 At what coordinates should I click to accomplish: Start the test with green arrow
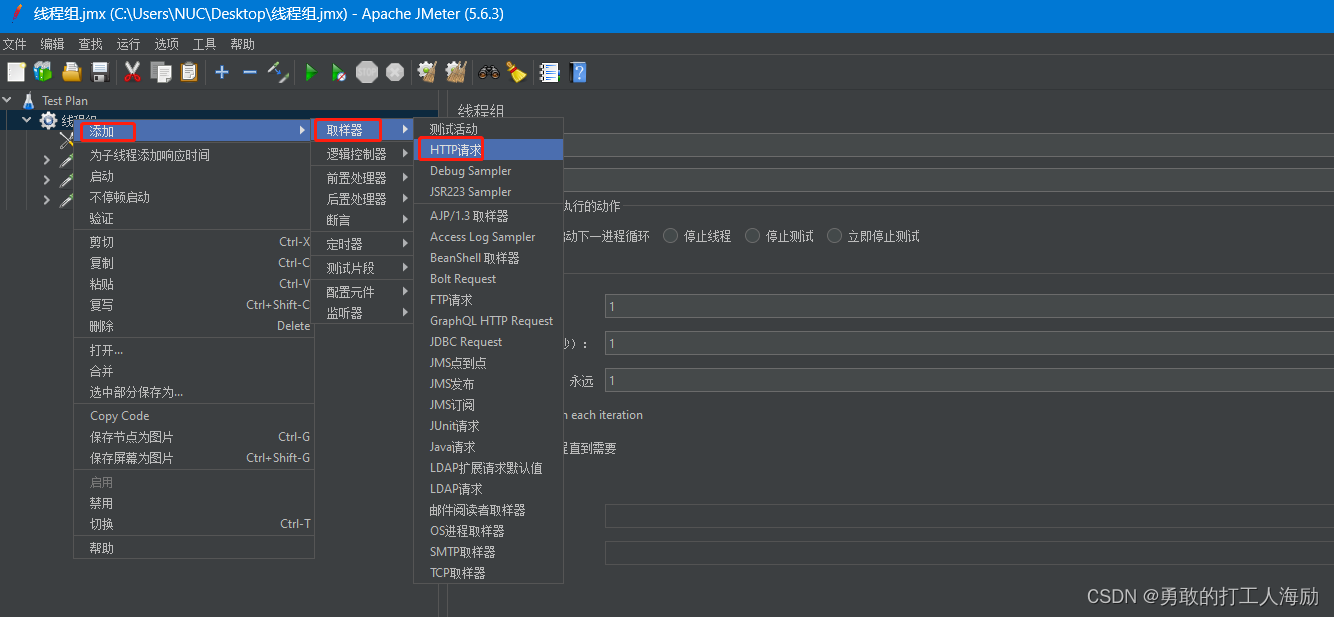coord(311,72)
